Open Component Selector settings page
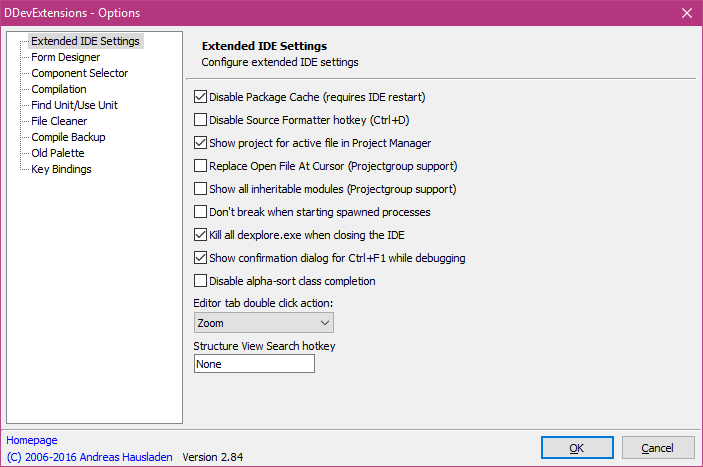703x467 pixels. tap(80, 73)
